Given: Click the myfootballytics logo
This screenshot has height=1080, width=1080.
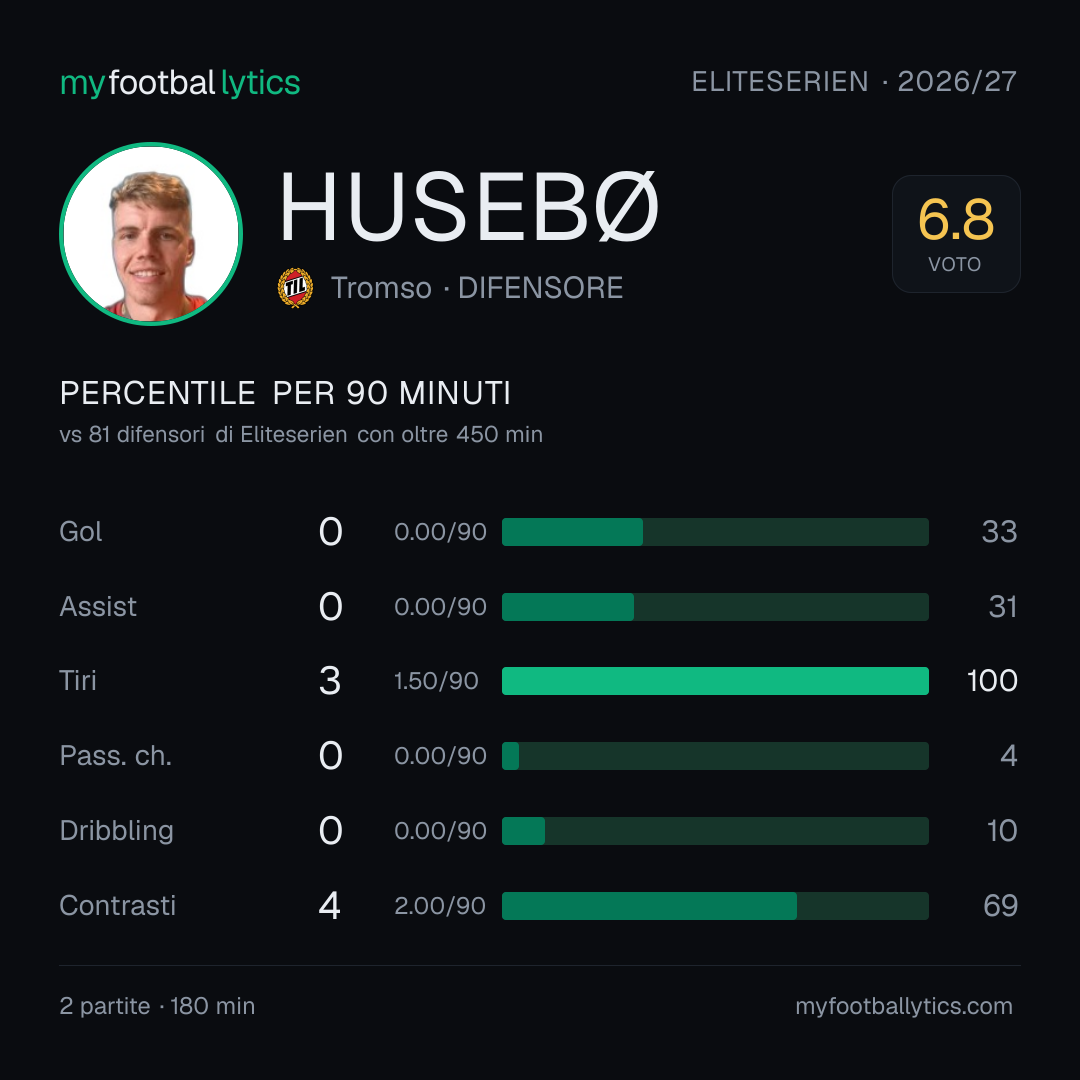Looking at the screenshot, I should tap(180, 83).
